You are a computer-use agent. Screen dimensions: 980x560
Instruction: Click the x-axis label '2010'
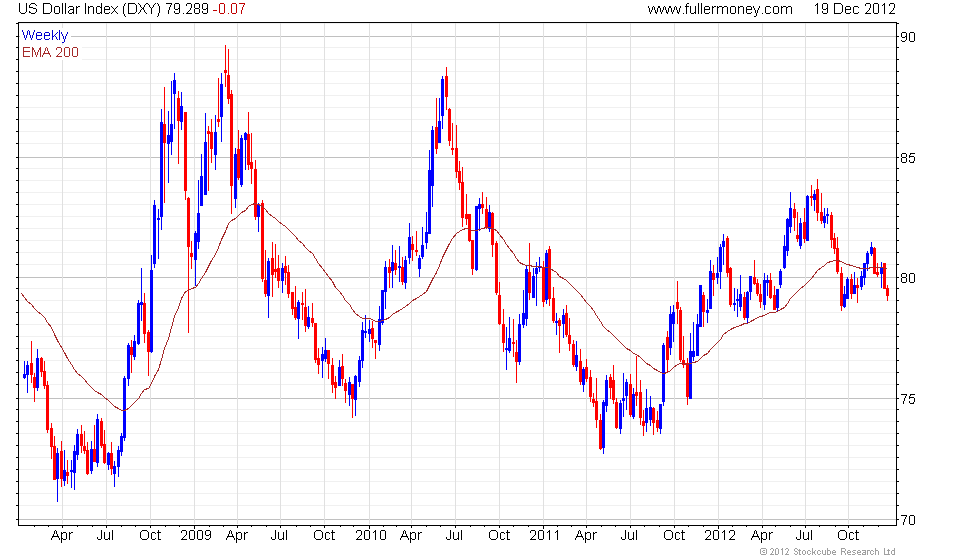(x=371, y=536)
